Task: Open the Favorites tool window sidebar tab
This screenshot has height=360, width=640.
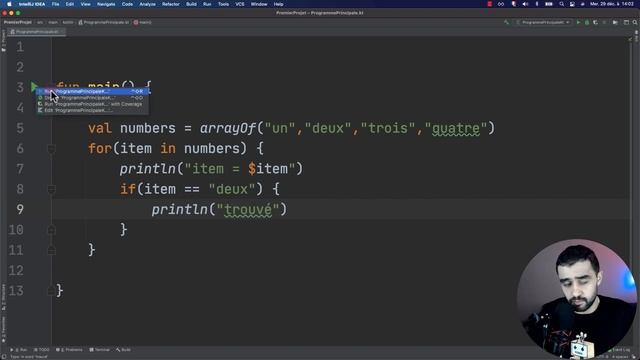Action: (x=3, y=329)
